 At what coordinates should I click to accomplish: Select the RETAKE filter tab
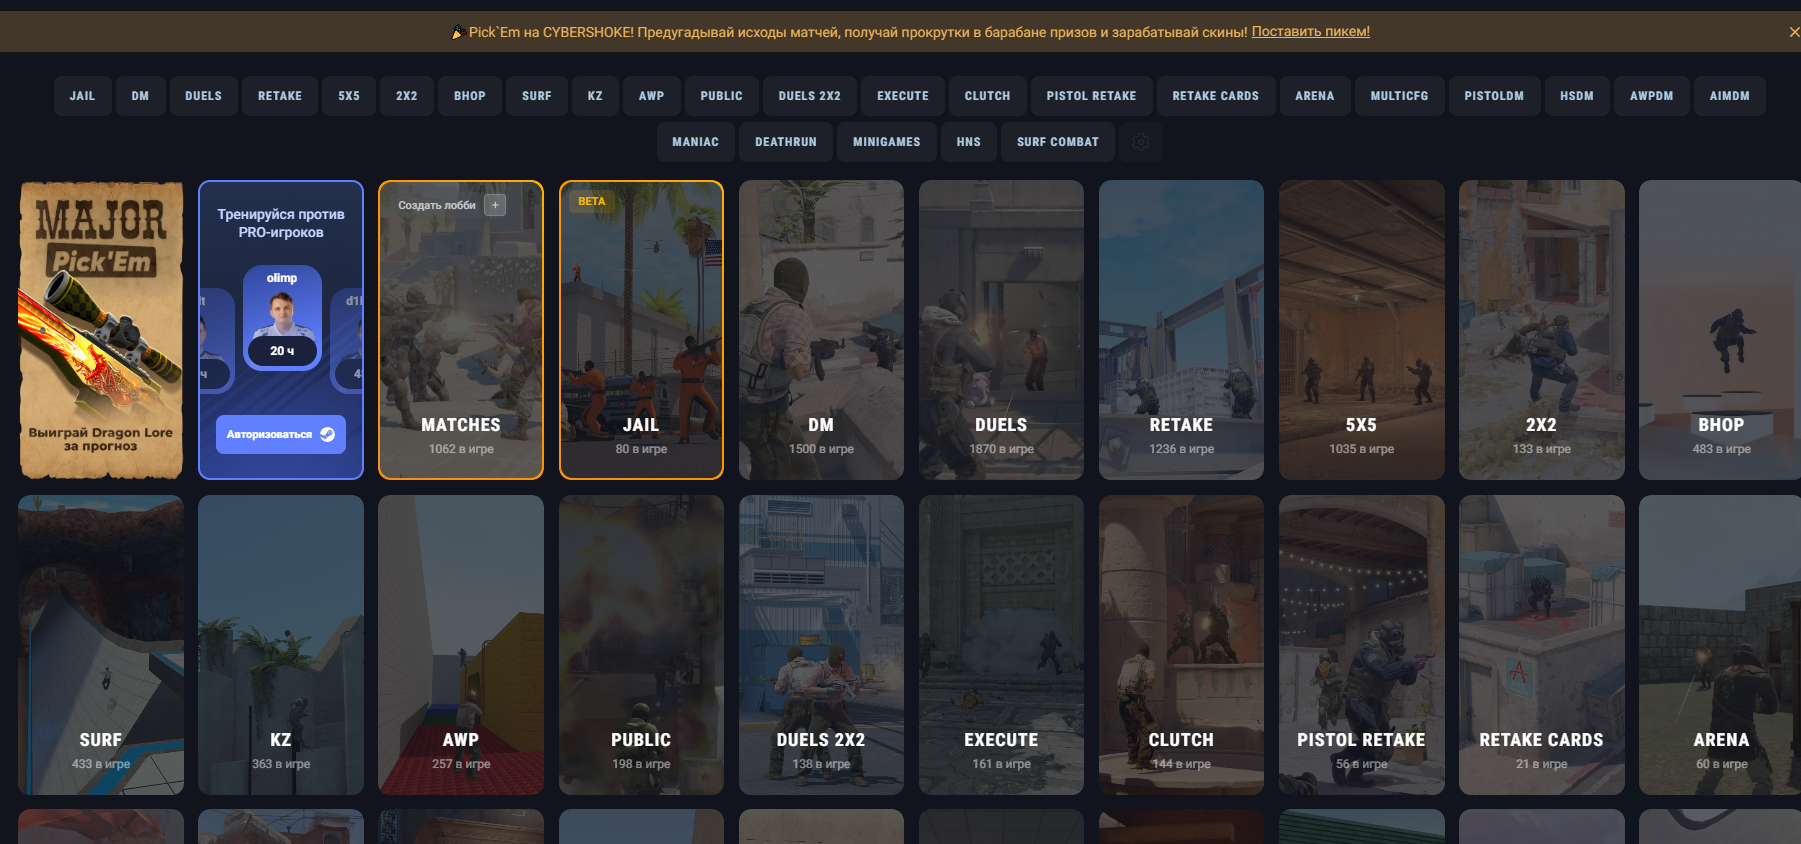tap(279, 96)
